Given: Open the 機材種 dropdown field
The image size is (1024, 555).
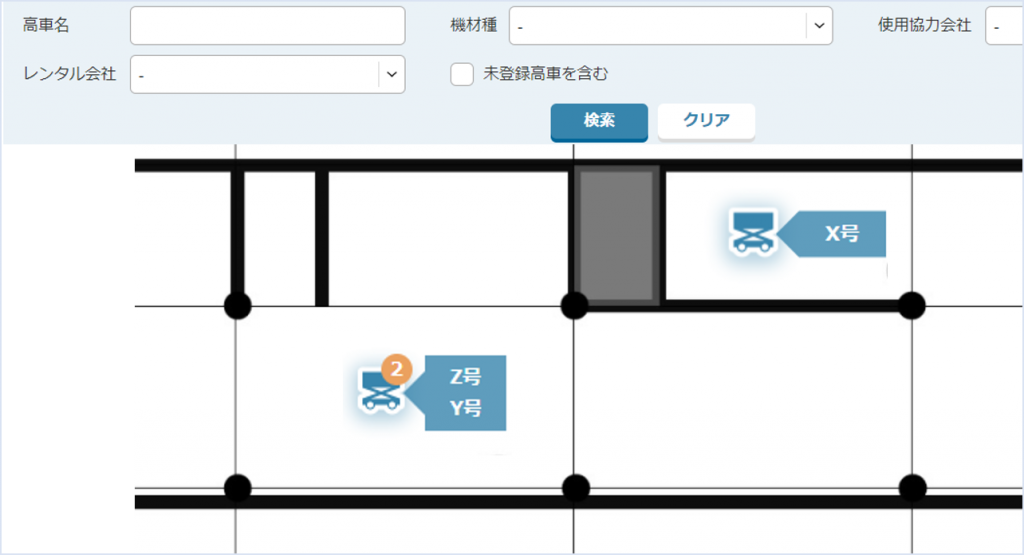Looking at the screenshot, I should [x=658, y=26].
